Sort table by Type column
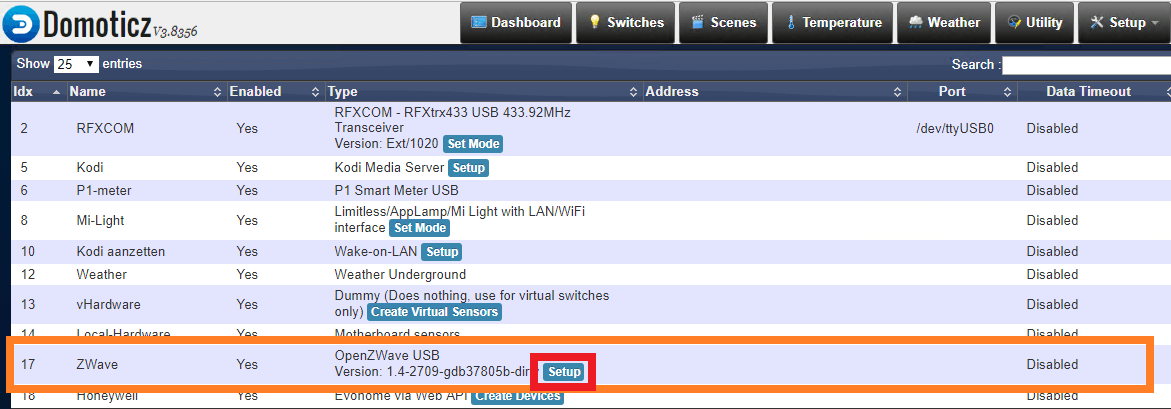The width and height of the screenshot is (1171, 409). (484, 92)
